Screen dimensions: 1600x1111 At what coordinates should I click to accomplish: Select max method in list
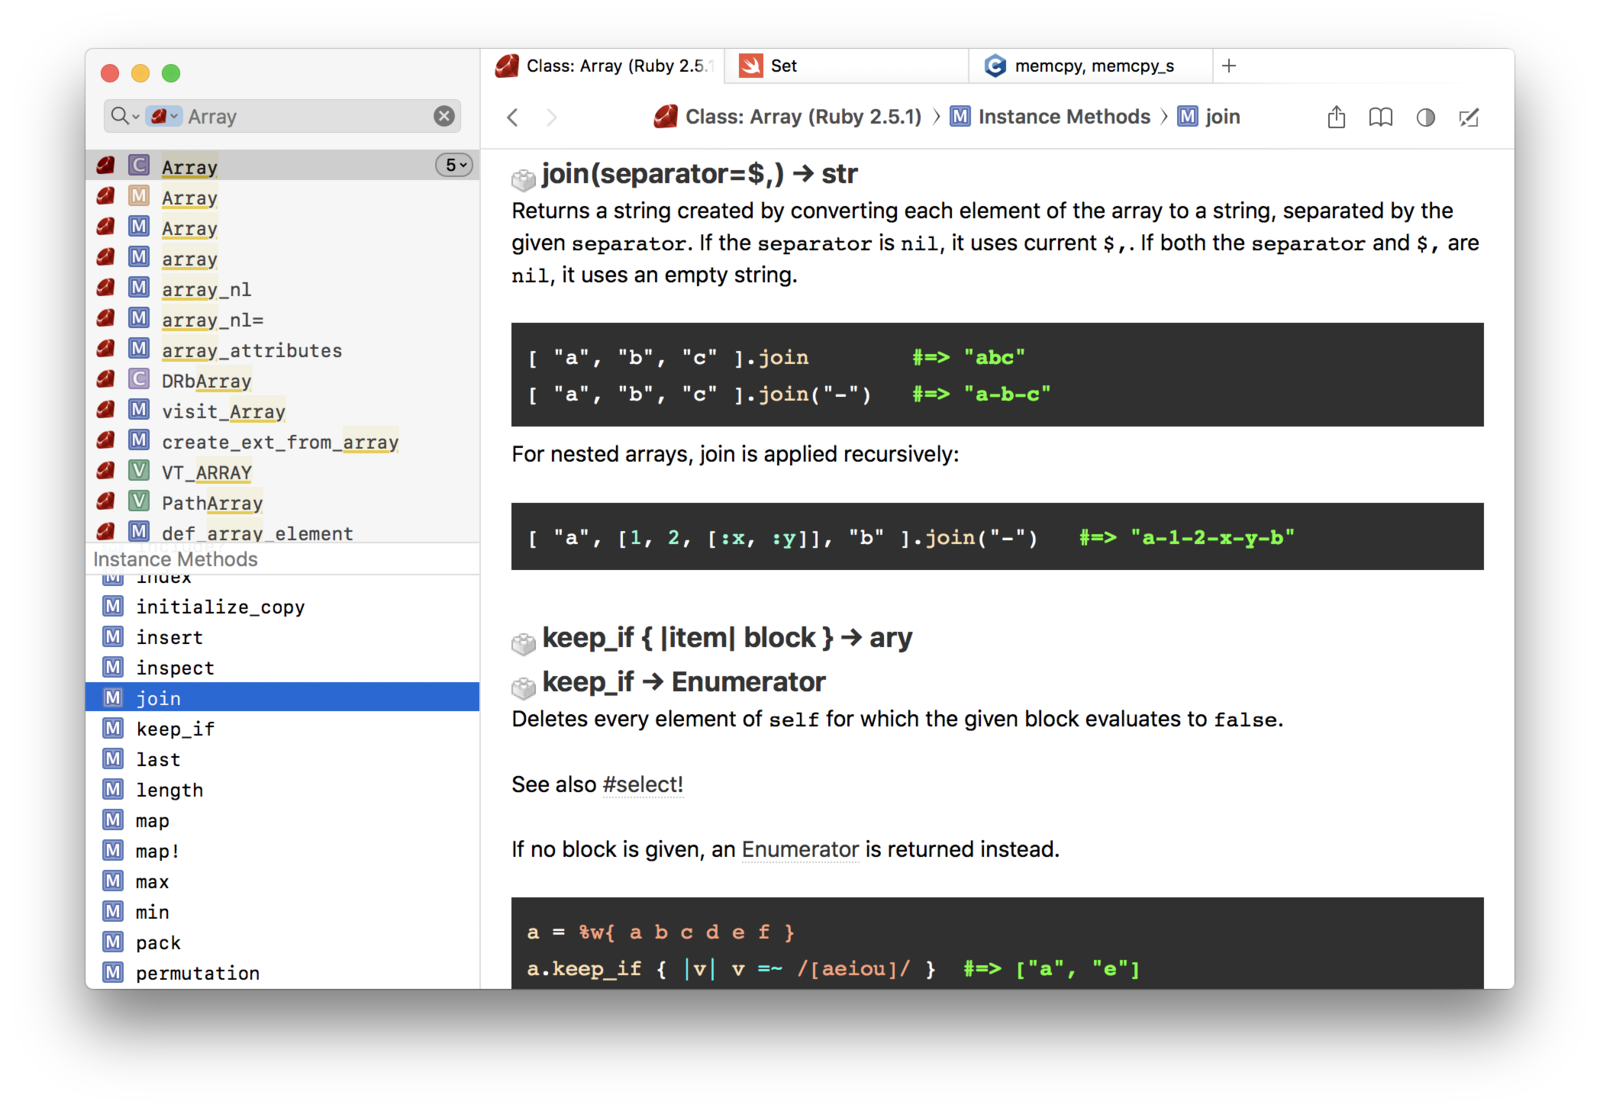282,882
